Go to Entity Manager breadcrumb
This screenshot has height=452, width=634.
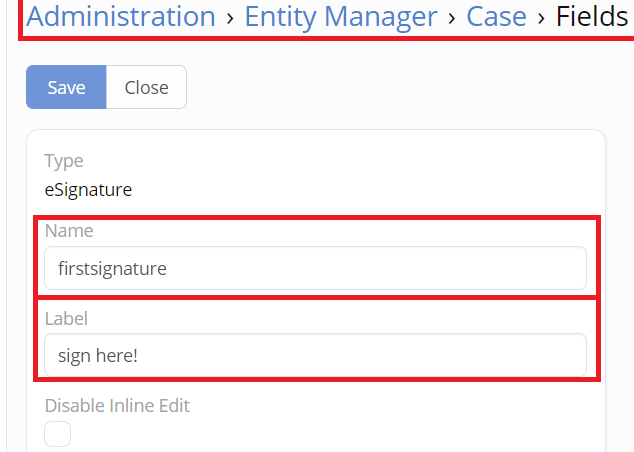pyautogui.click(x=341, y=17)
